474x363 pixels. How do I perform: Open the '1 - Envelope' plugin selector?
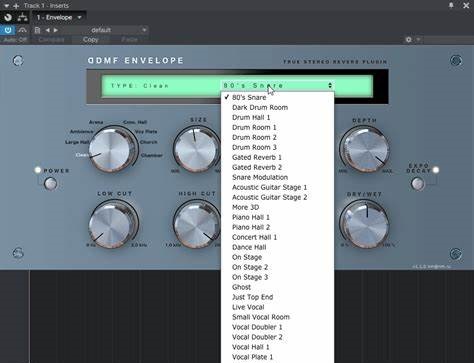pos(59,17)
